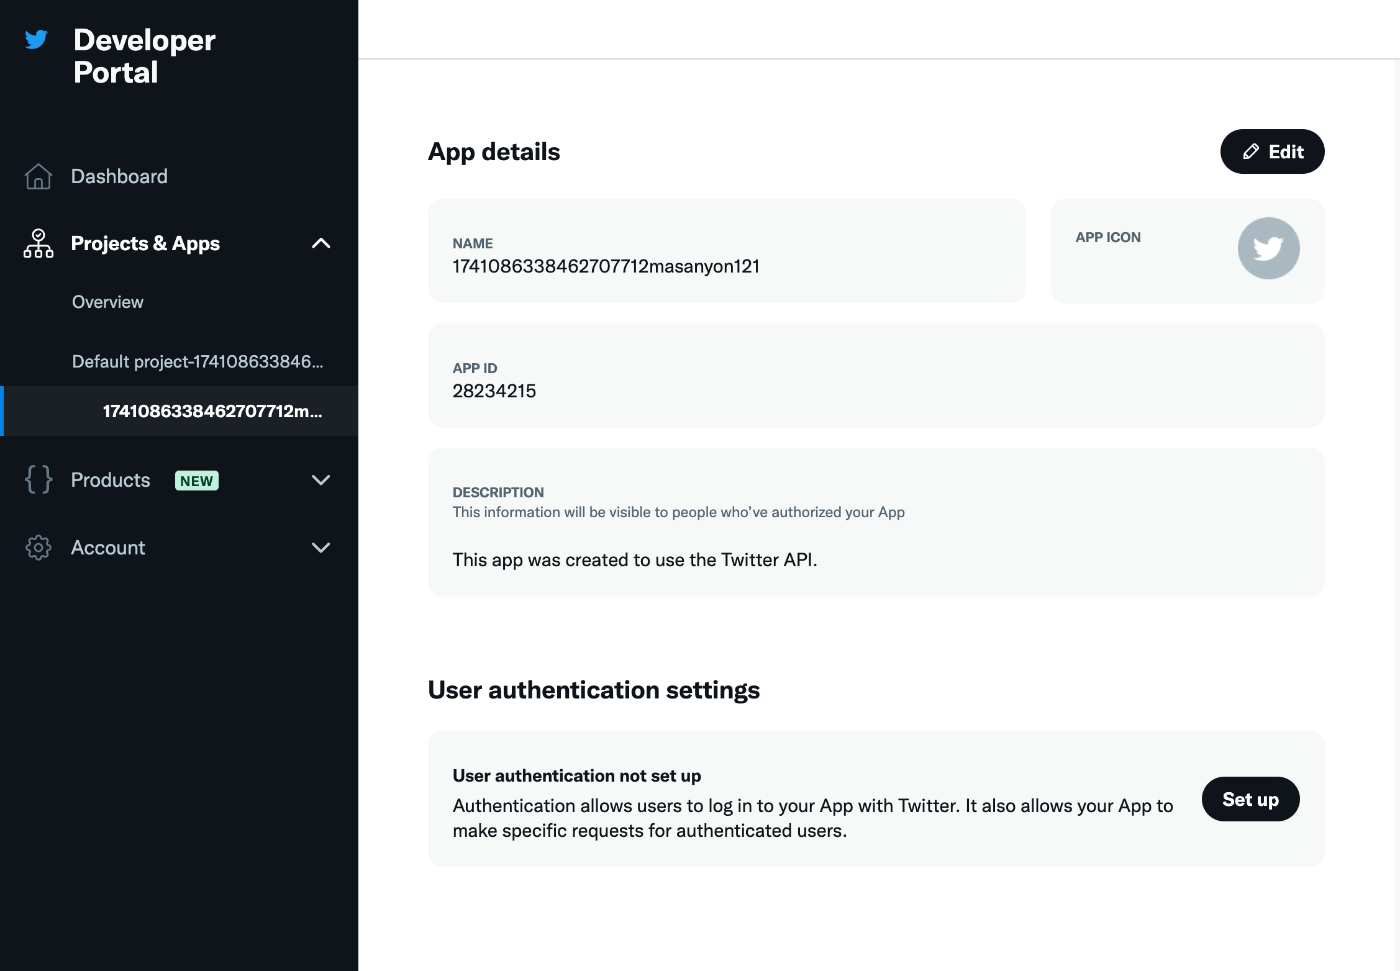This screenshot has width=1400, height=971.
Task: Click 'Authentication allows users to log in' text
Action: tap(813, 818)
